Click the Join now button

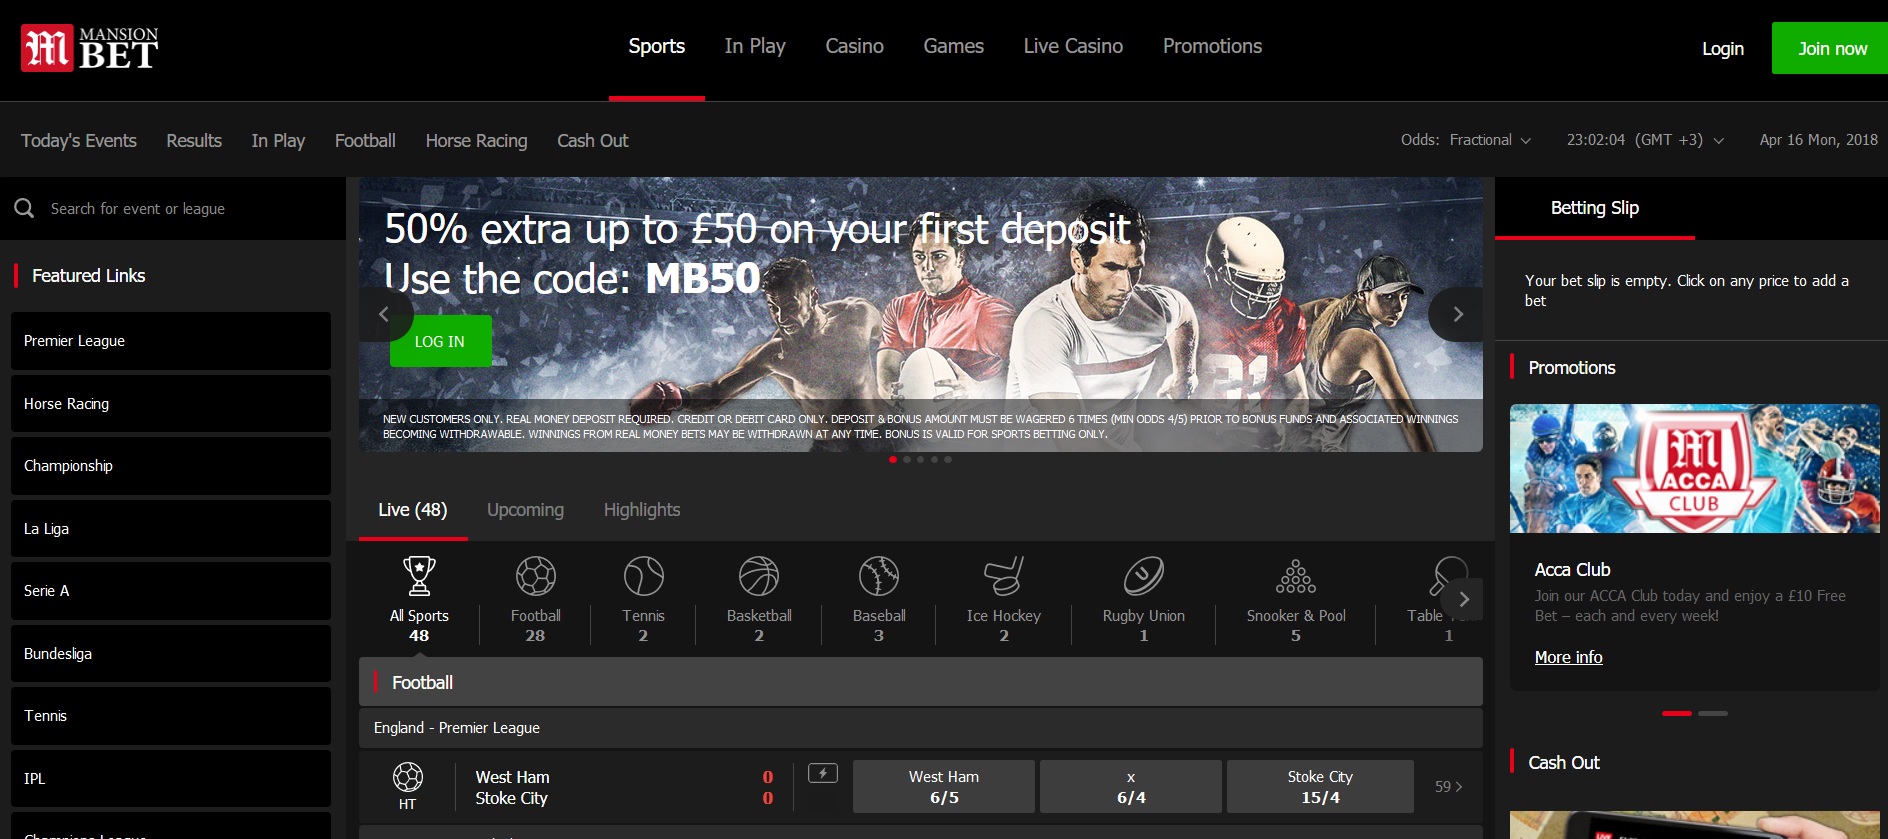point(1830,48)
